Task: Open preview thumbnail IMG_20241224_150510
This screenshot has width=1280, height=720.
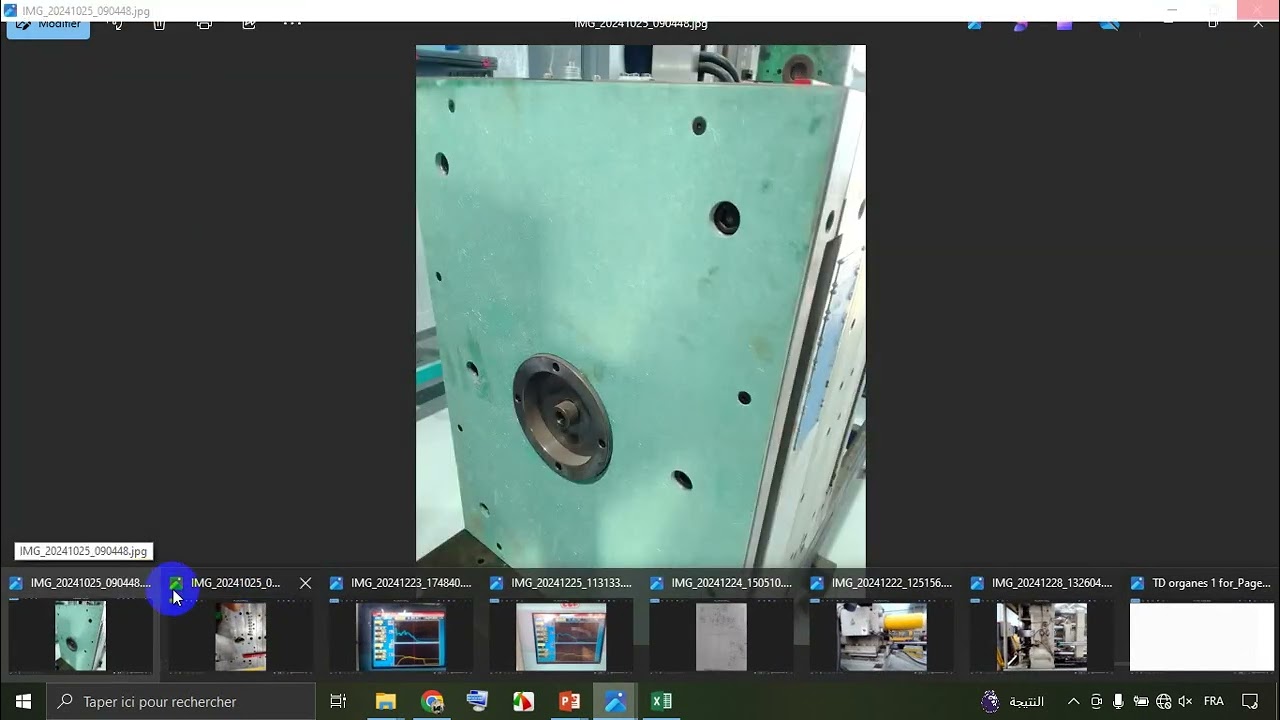Action: coord(720,636)
